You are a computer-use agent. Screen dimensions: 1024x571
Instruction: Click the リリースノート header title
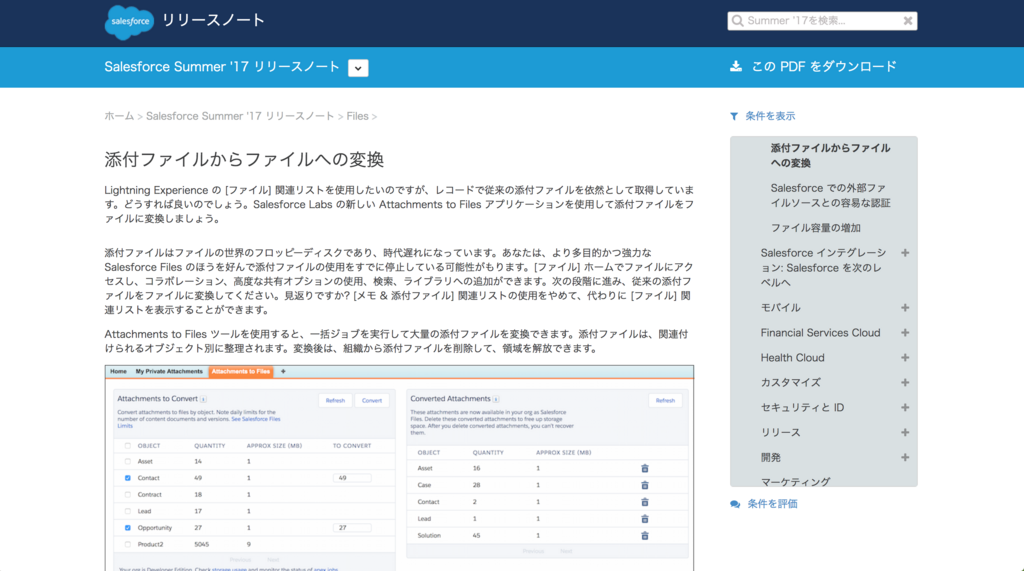click(x=213, y=21)
